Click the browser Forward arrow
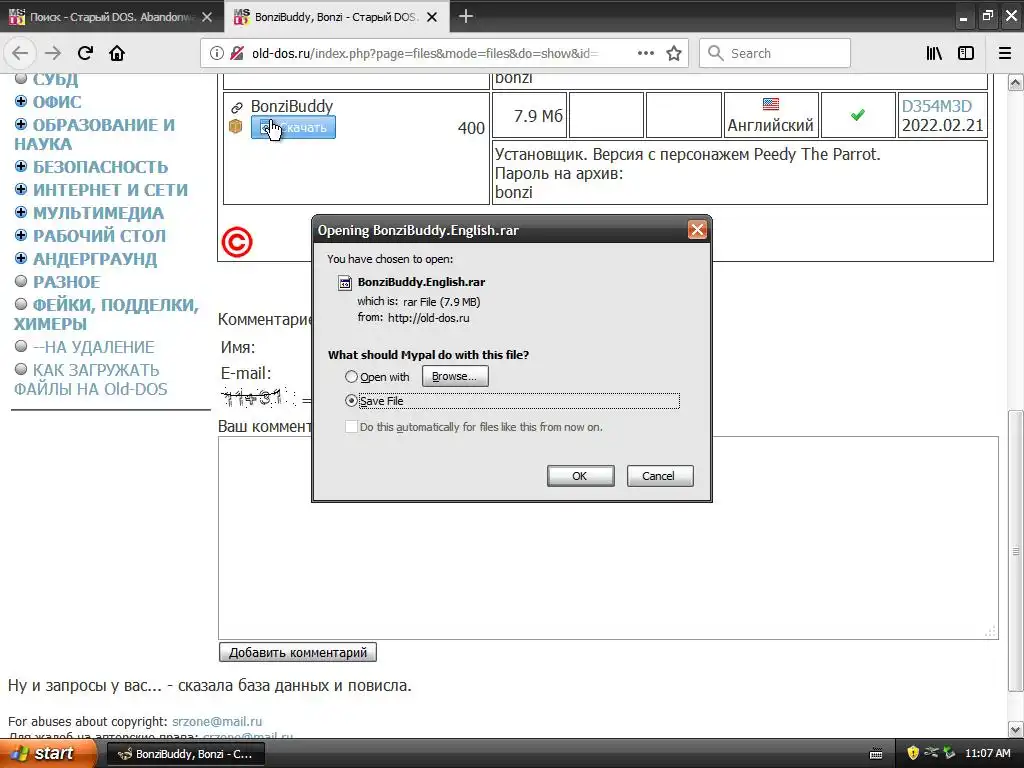 click(x=53, y=53)
